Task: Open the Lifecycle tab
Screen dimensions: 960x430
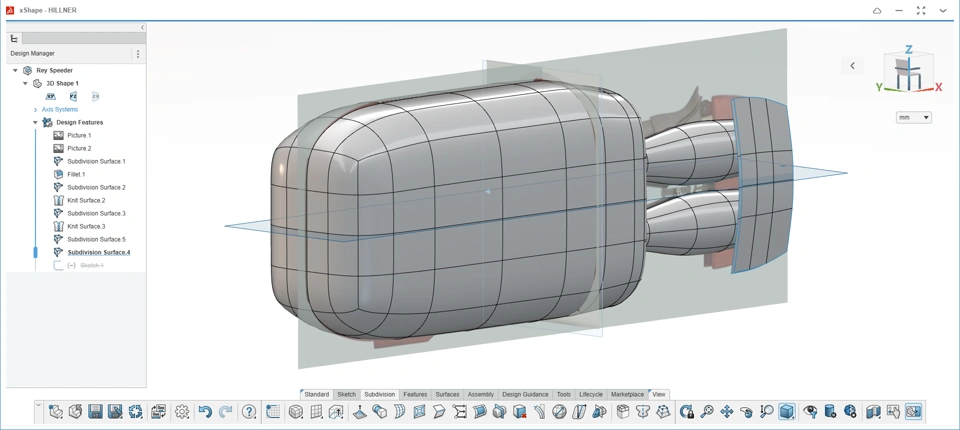Action: [591, 394]
